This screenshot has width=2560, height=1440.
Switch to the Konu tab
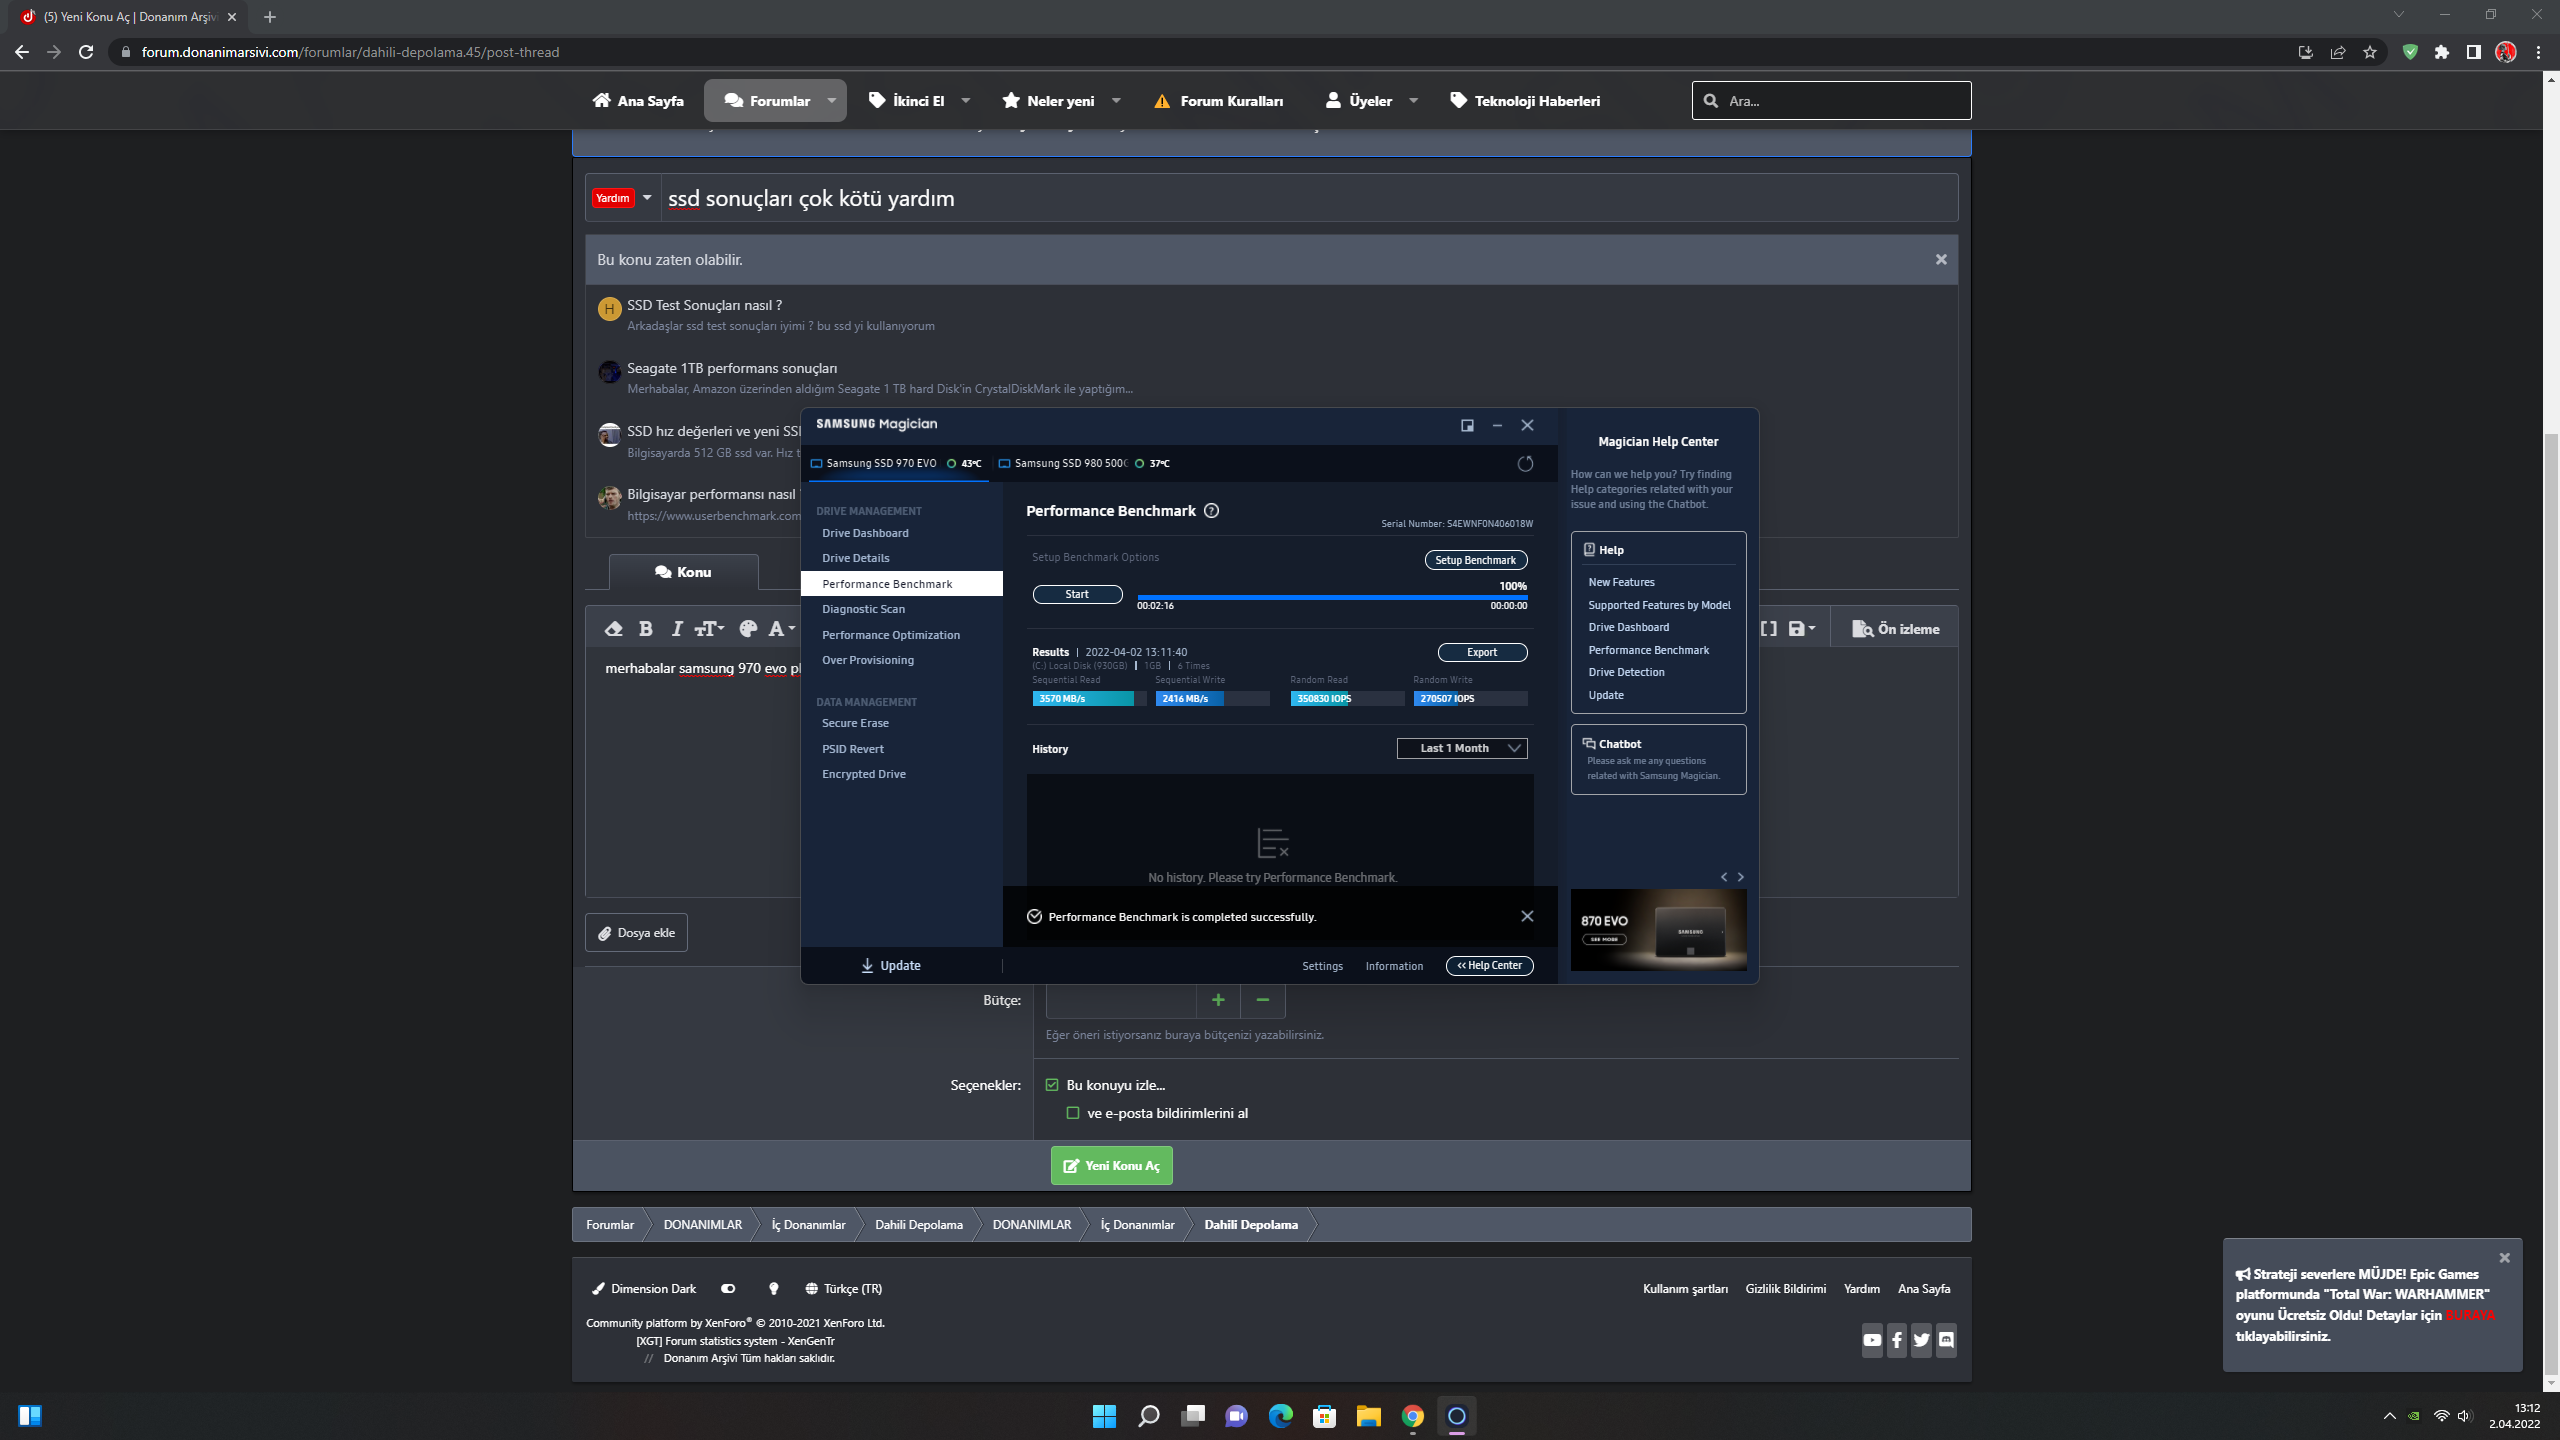click(x=683, y=572)
